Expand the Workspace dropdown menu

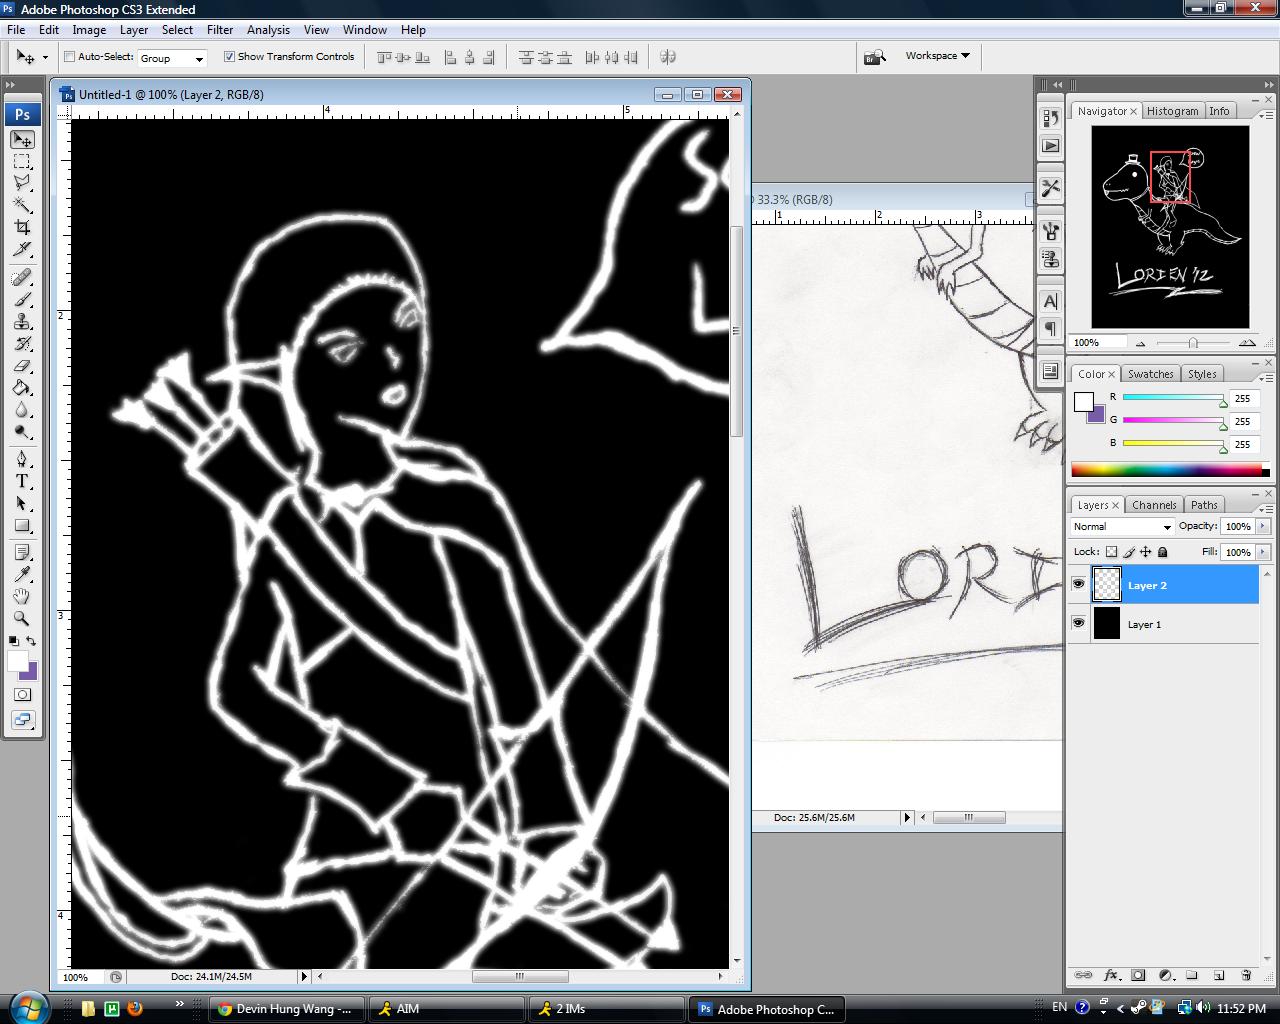click(937, 56)
